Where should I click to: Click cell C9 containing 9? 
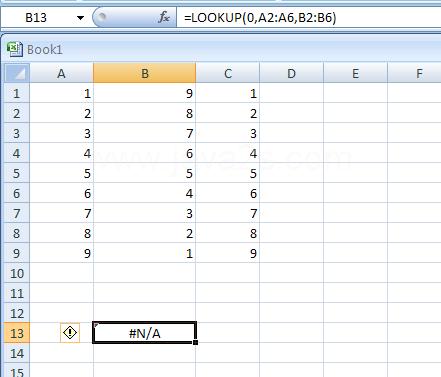coord(228,253)
